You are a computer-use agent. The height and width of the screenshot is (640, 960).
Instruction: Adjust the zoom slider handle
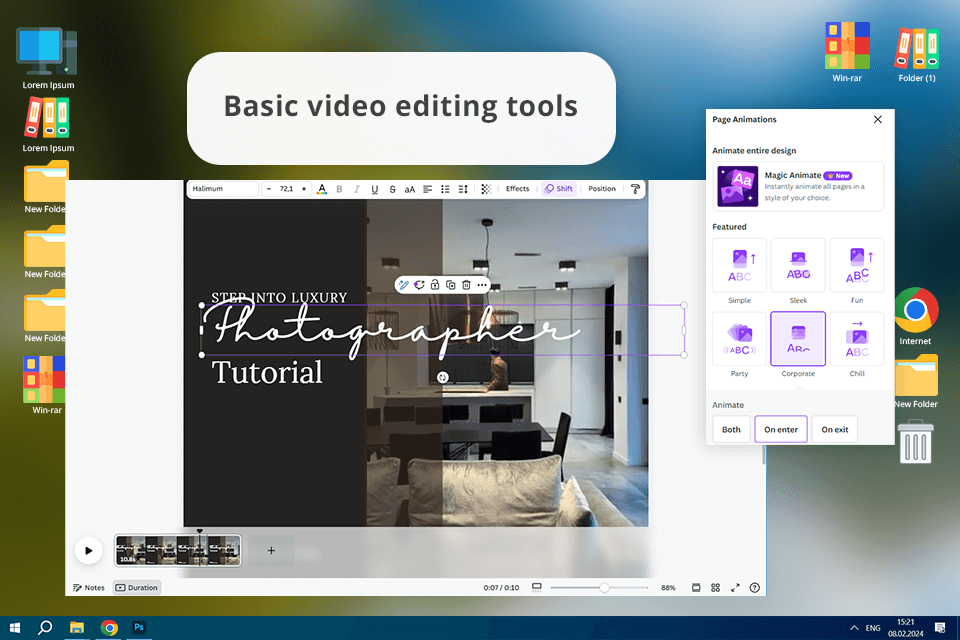604,587
